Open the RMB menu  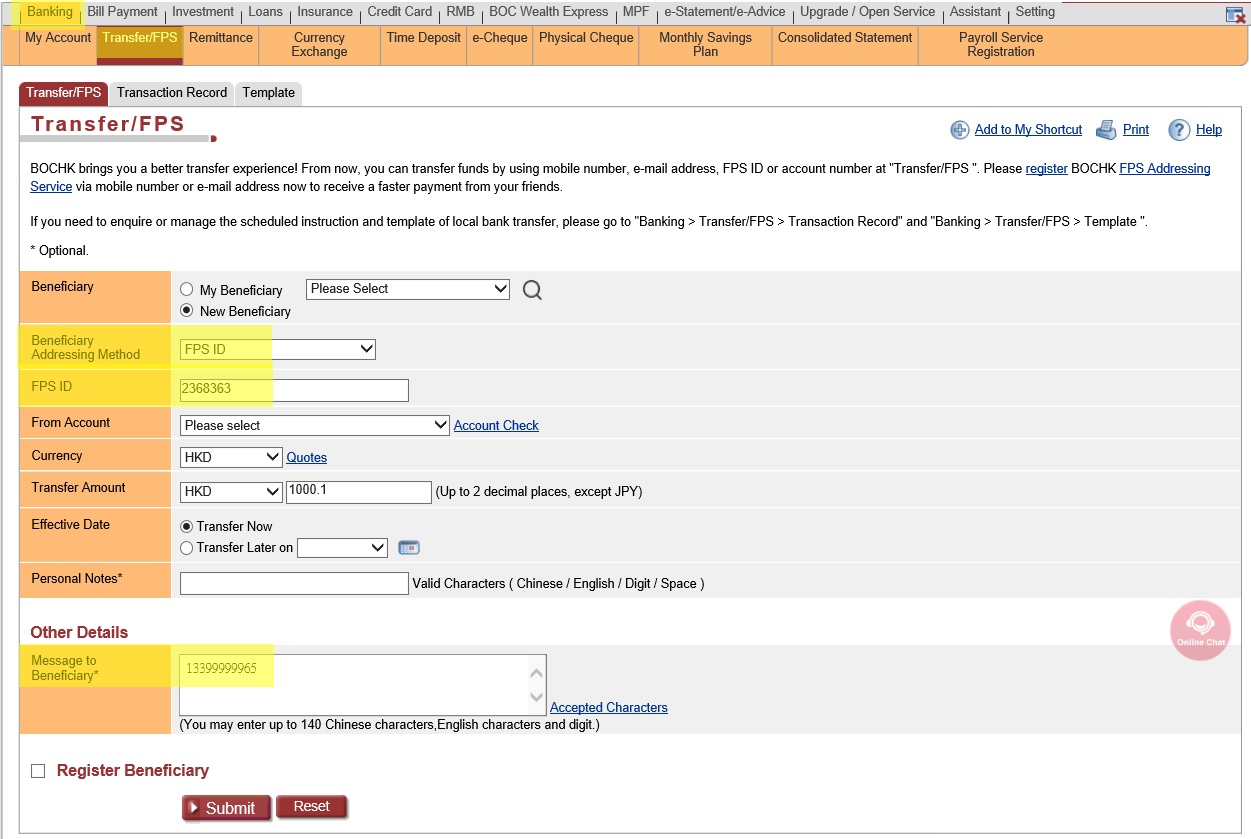[x=461, y=12]
